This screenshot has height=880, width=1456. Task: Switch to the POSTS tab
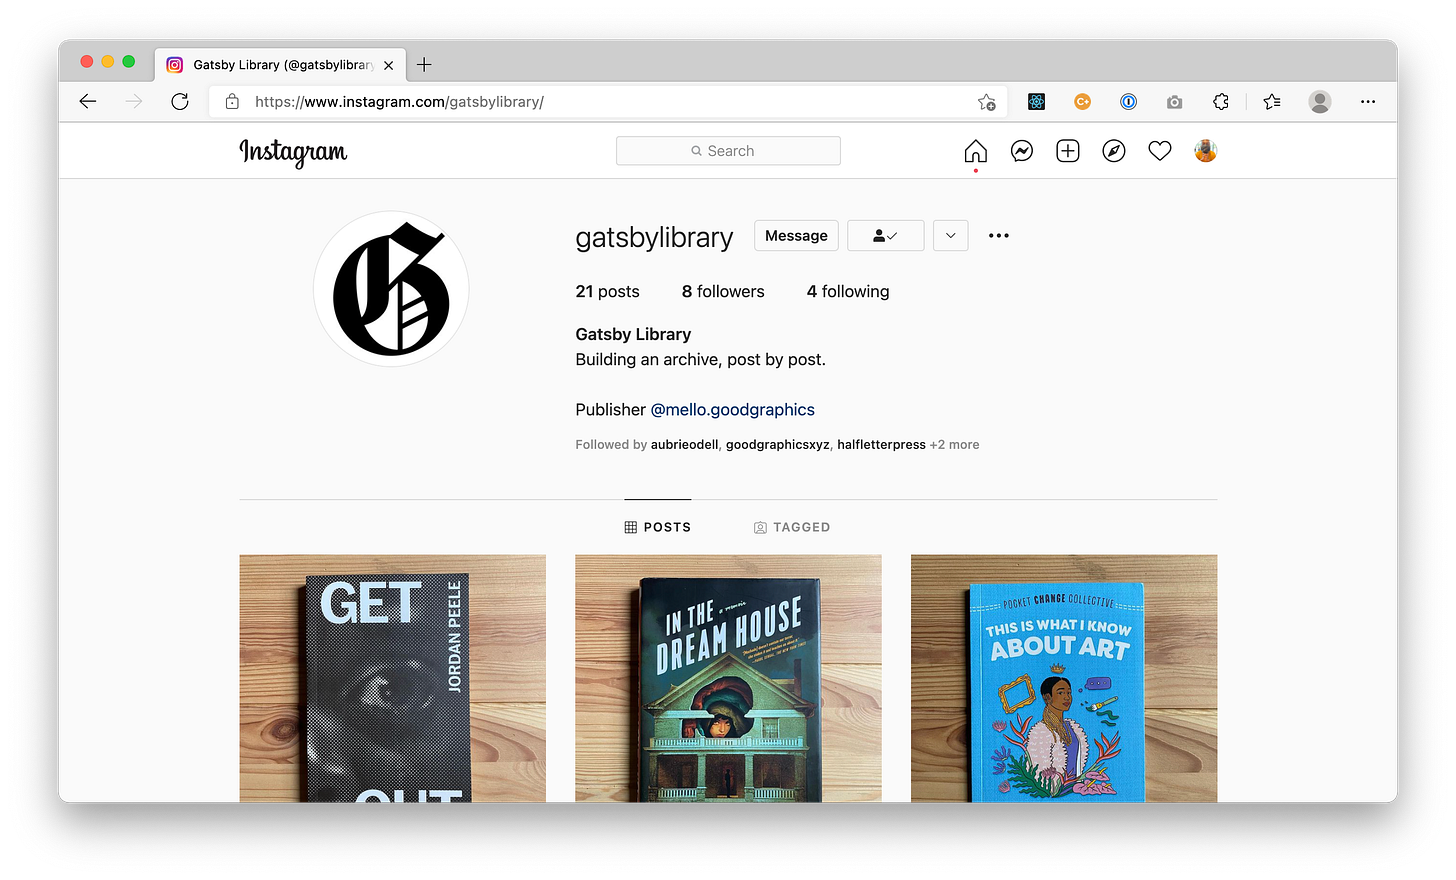[x=658, y=527]
